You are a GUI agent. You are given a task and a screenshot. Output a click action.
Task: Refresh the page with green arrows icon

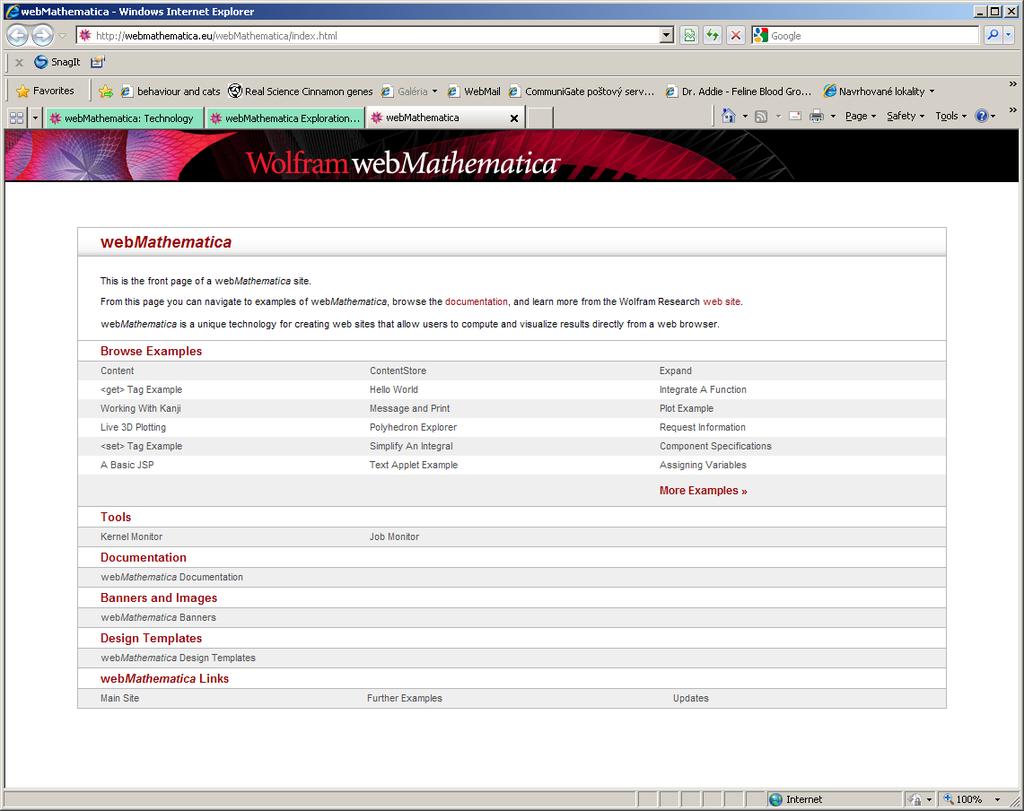tap(712, 36)
